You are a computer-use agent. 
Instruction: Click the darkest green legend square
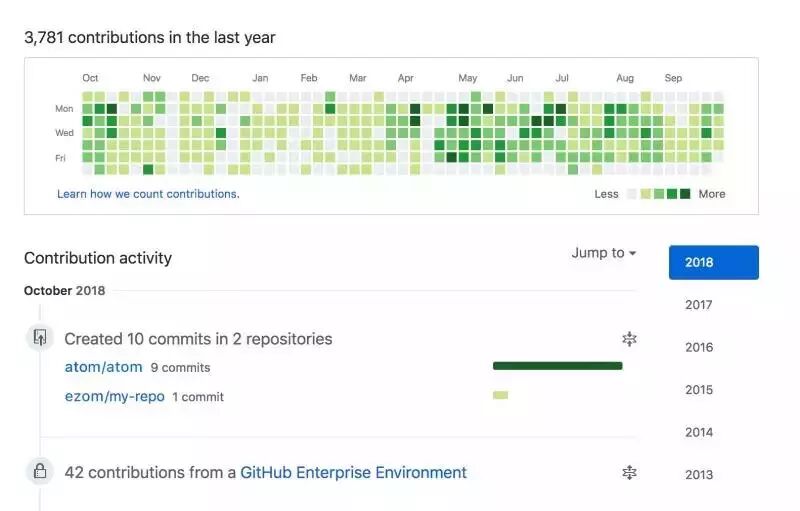tap(685, 194)
